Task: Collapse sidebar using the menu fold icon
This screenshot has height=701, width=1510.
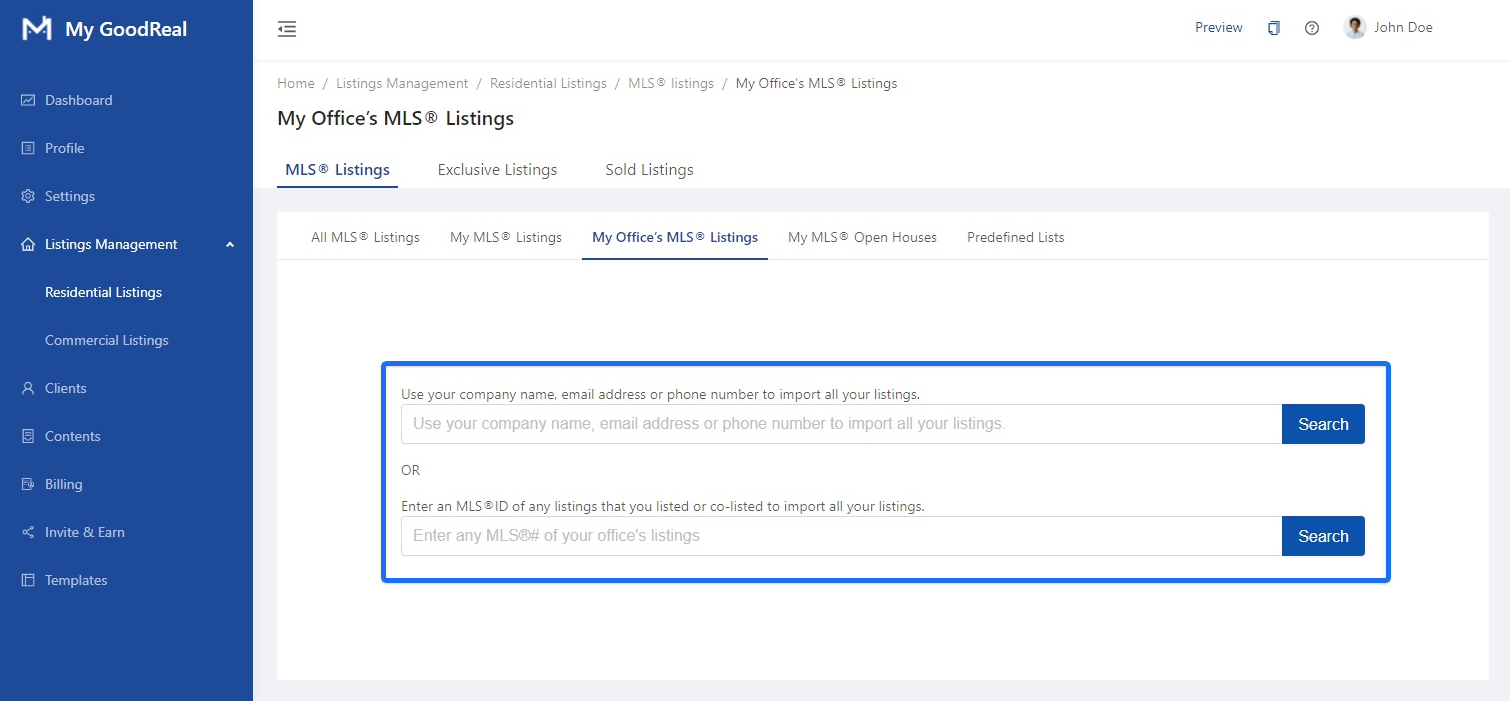Action: coord(287,29)
